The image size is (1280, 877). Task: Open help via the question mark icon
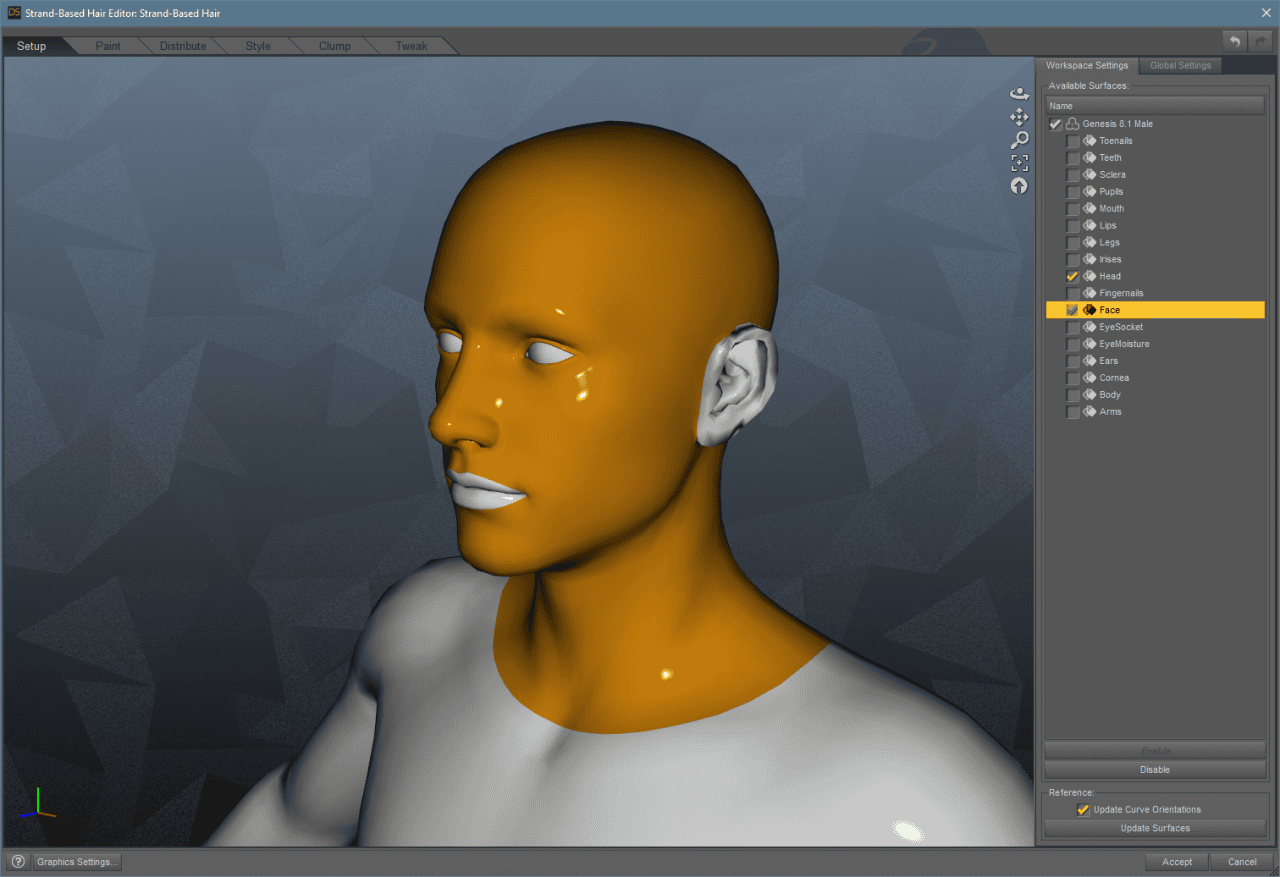coord(18,861)
